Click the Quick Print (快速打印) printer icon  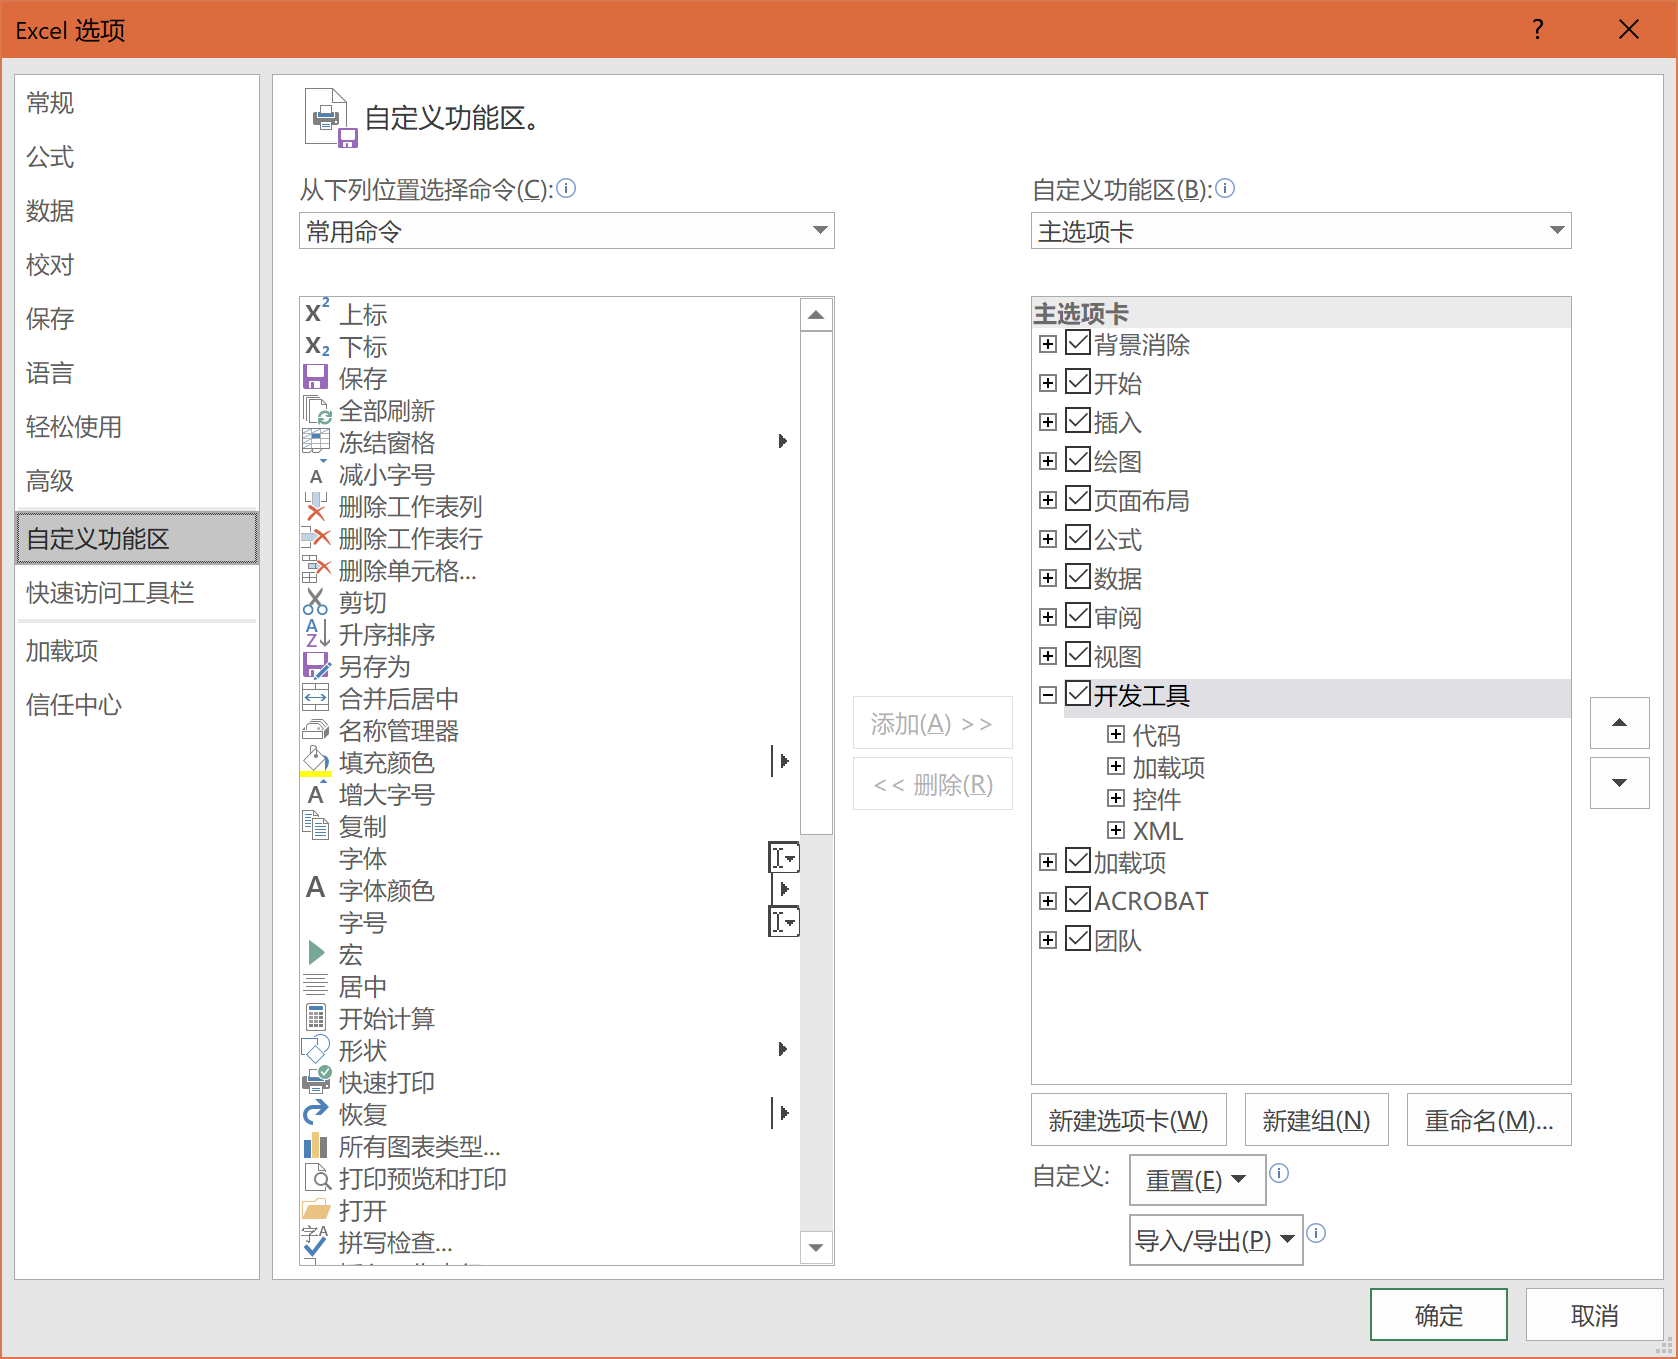pyautogui.click(x=316, y=1081)
